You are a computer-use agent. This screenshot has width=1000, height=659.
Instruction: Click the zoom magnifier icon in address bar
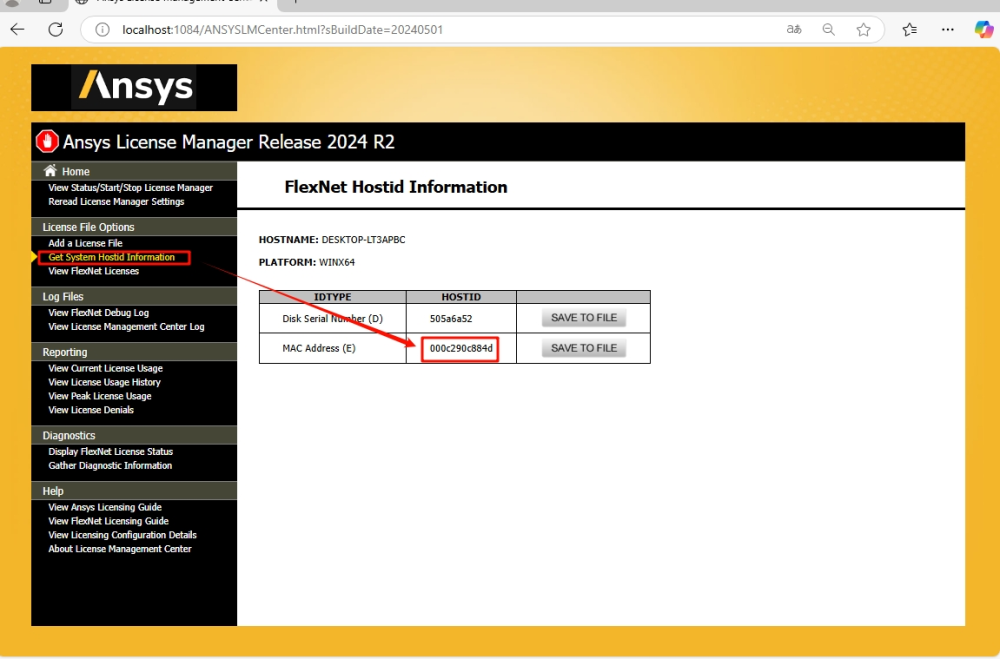[x=828, y=30]
